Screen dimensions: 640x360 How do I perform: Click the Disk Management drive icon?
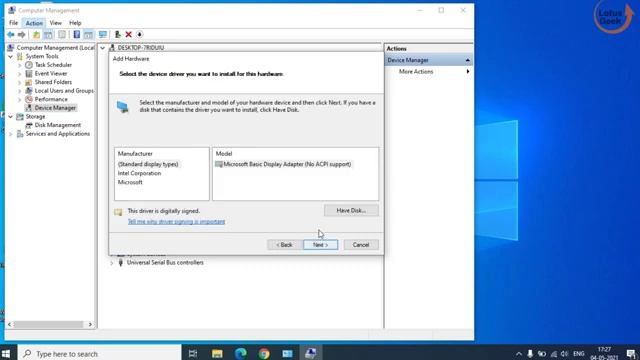point(29,125)
